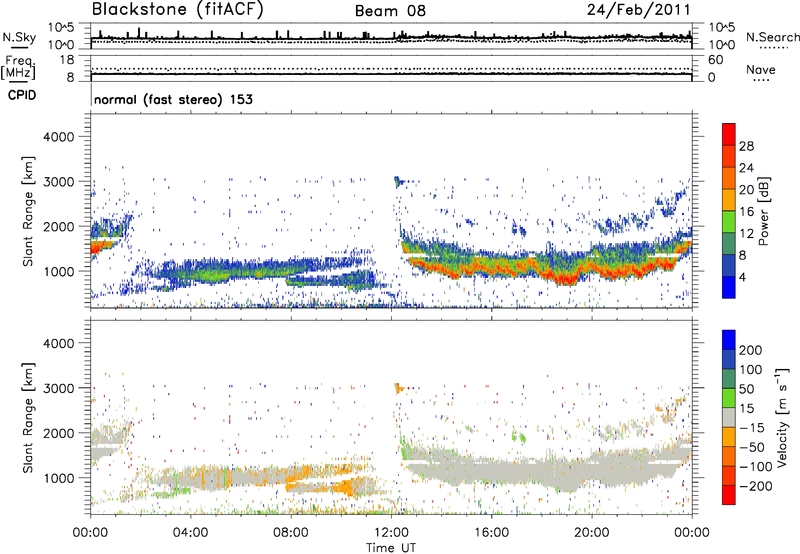The image size is (800, 554).
Task: Click the 'Beam 08' label
Action: click(390, 11)
